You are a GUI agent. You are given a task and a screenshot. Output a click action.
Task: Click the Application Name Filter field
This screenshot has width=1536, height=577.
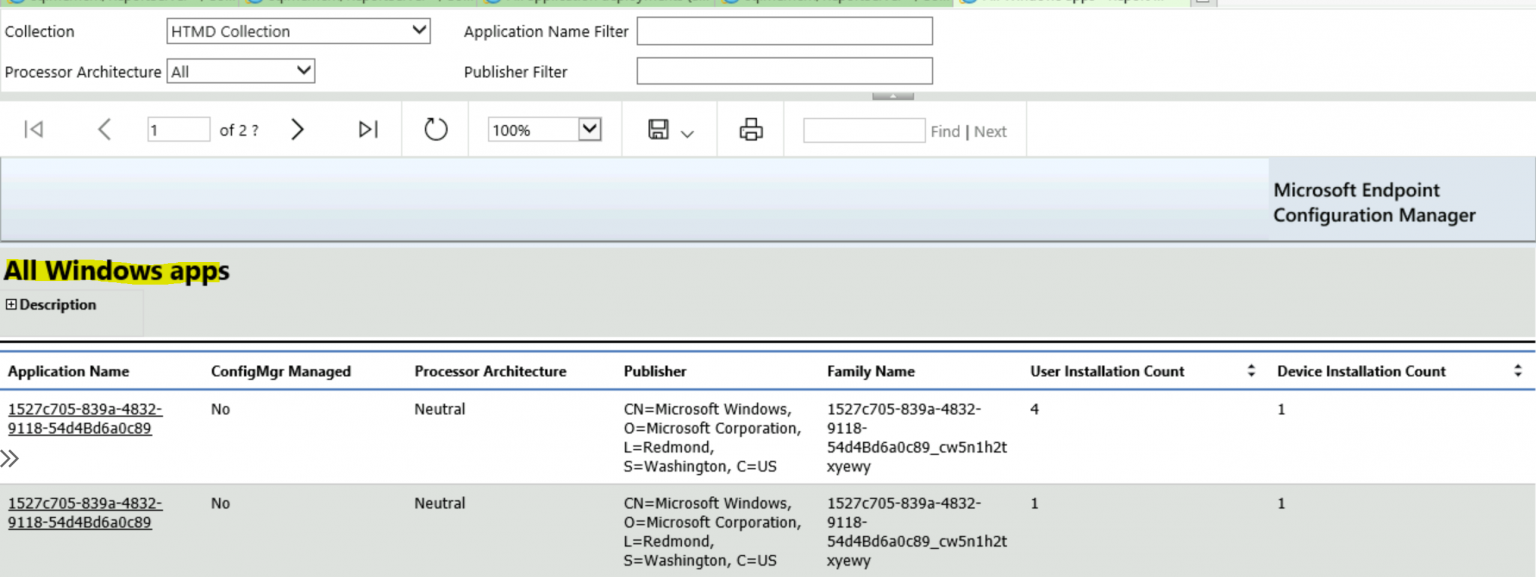pos(784,32)
